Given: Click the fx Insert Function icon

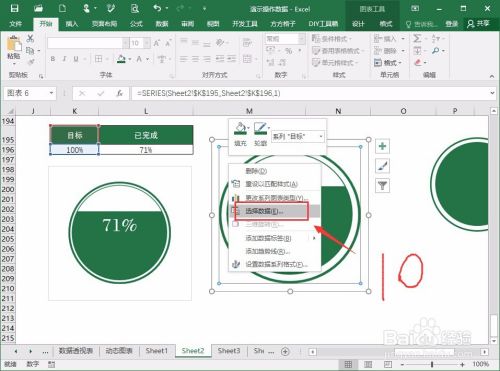Looking at the screenshot, I should 120,94.
